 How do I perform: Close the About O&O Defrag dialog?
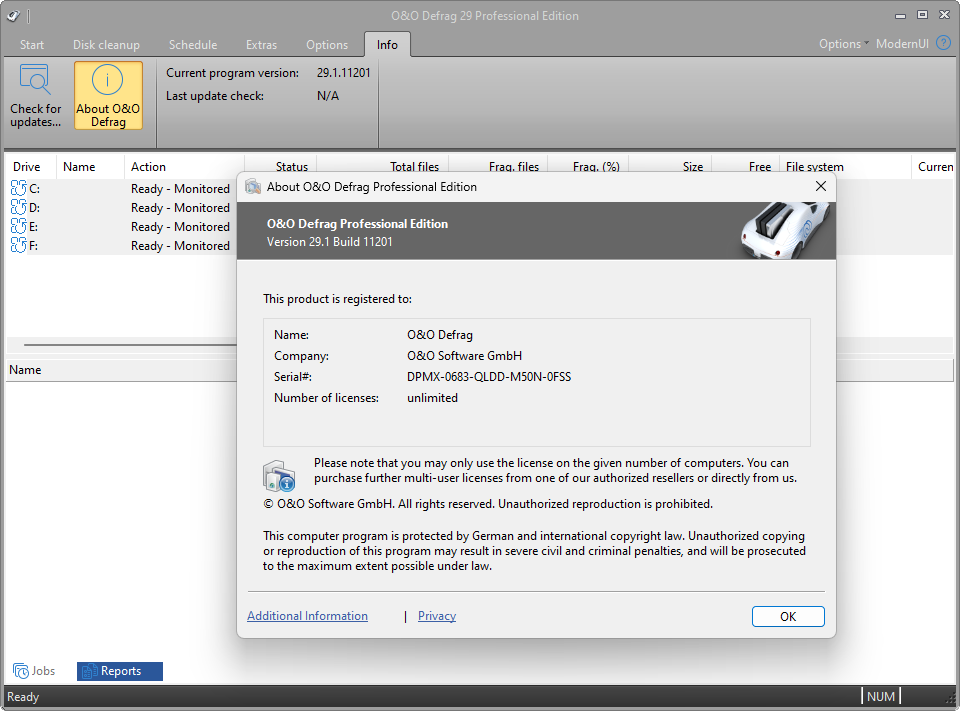coord(821,186)
